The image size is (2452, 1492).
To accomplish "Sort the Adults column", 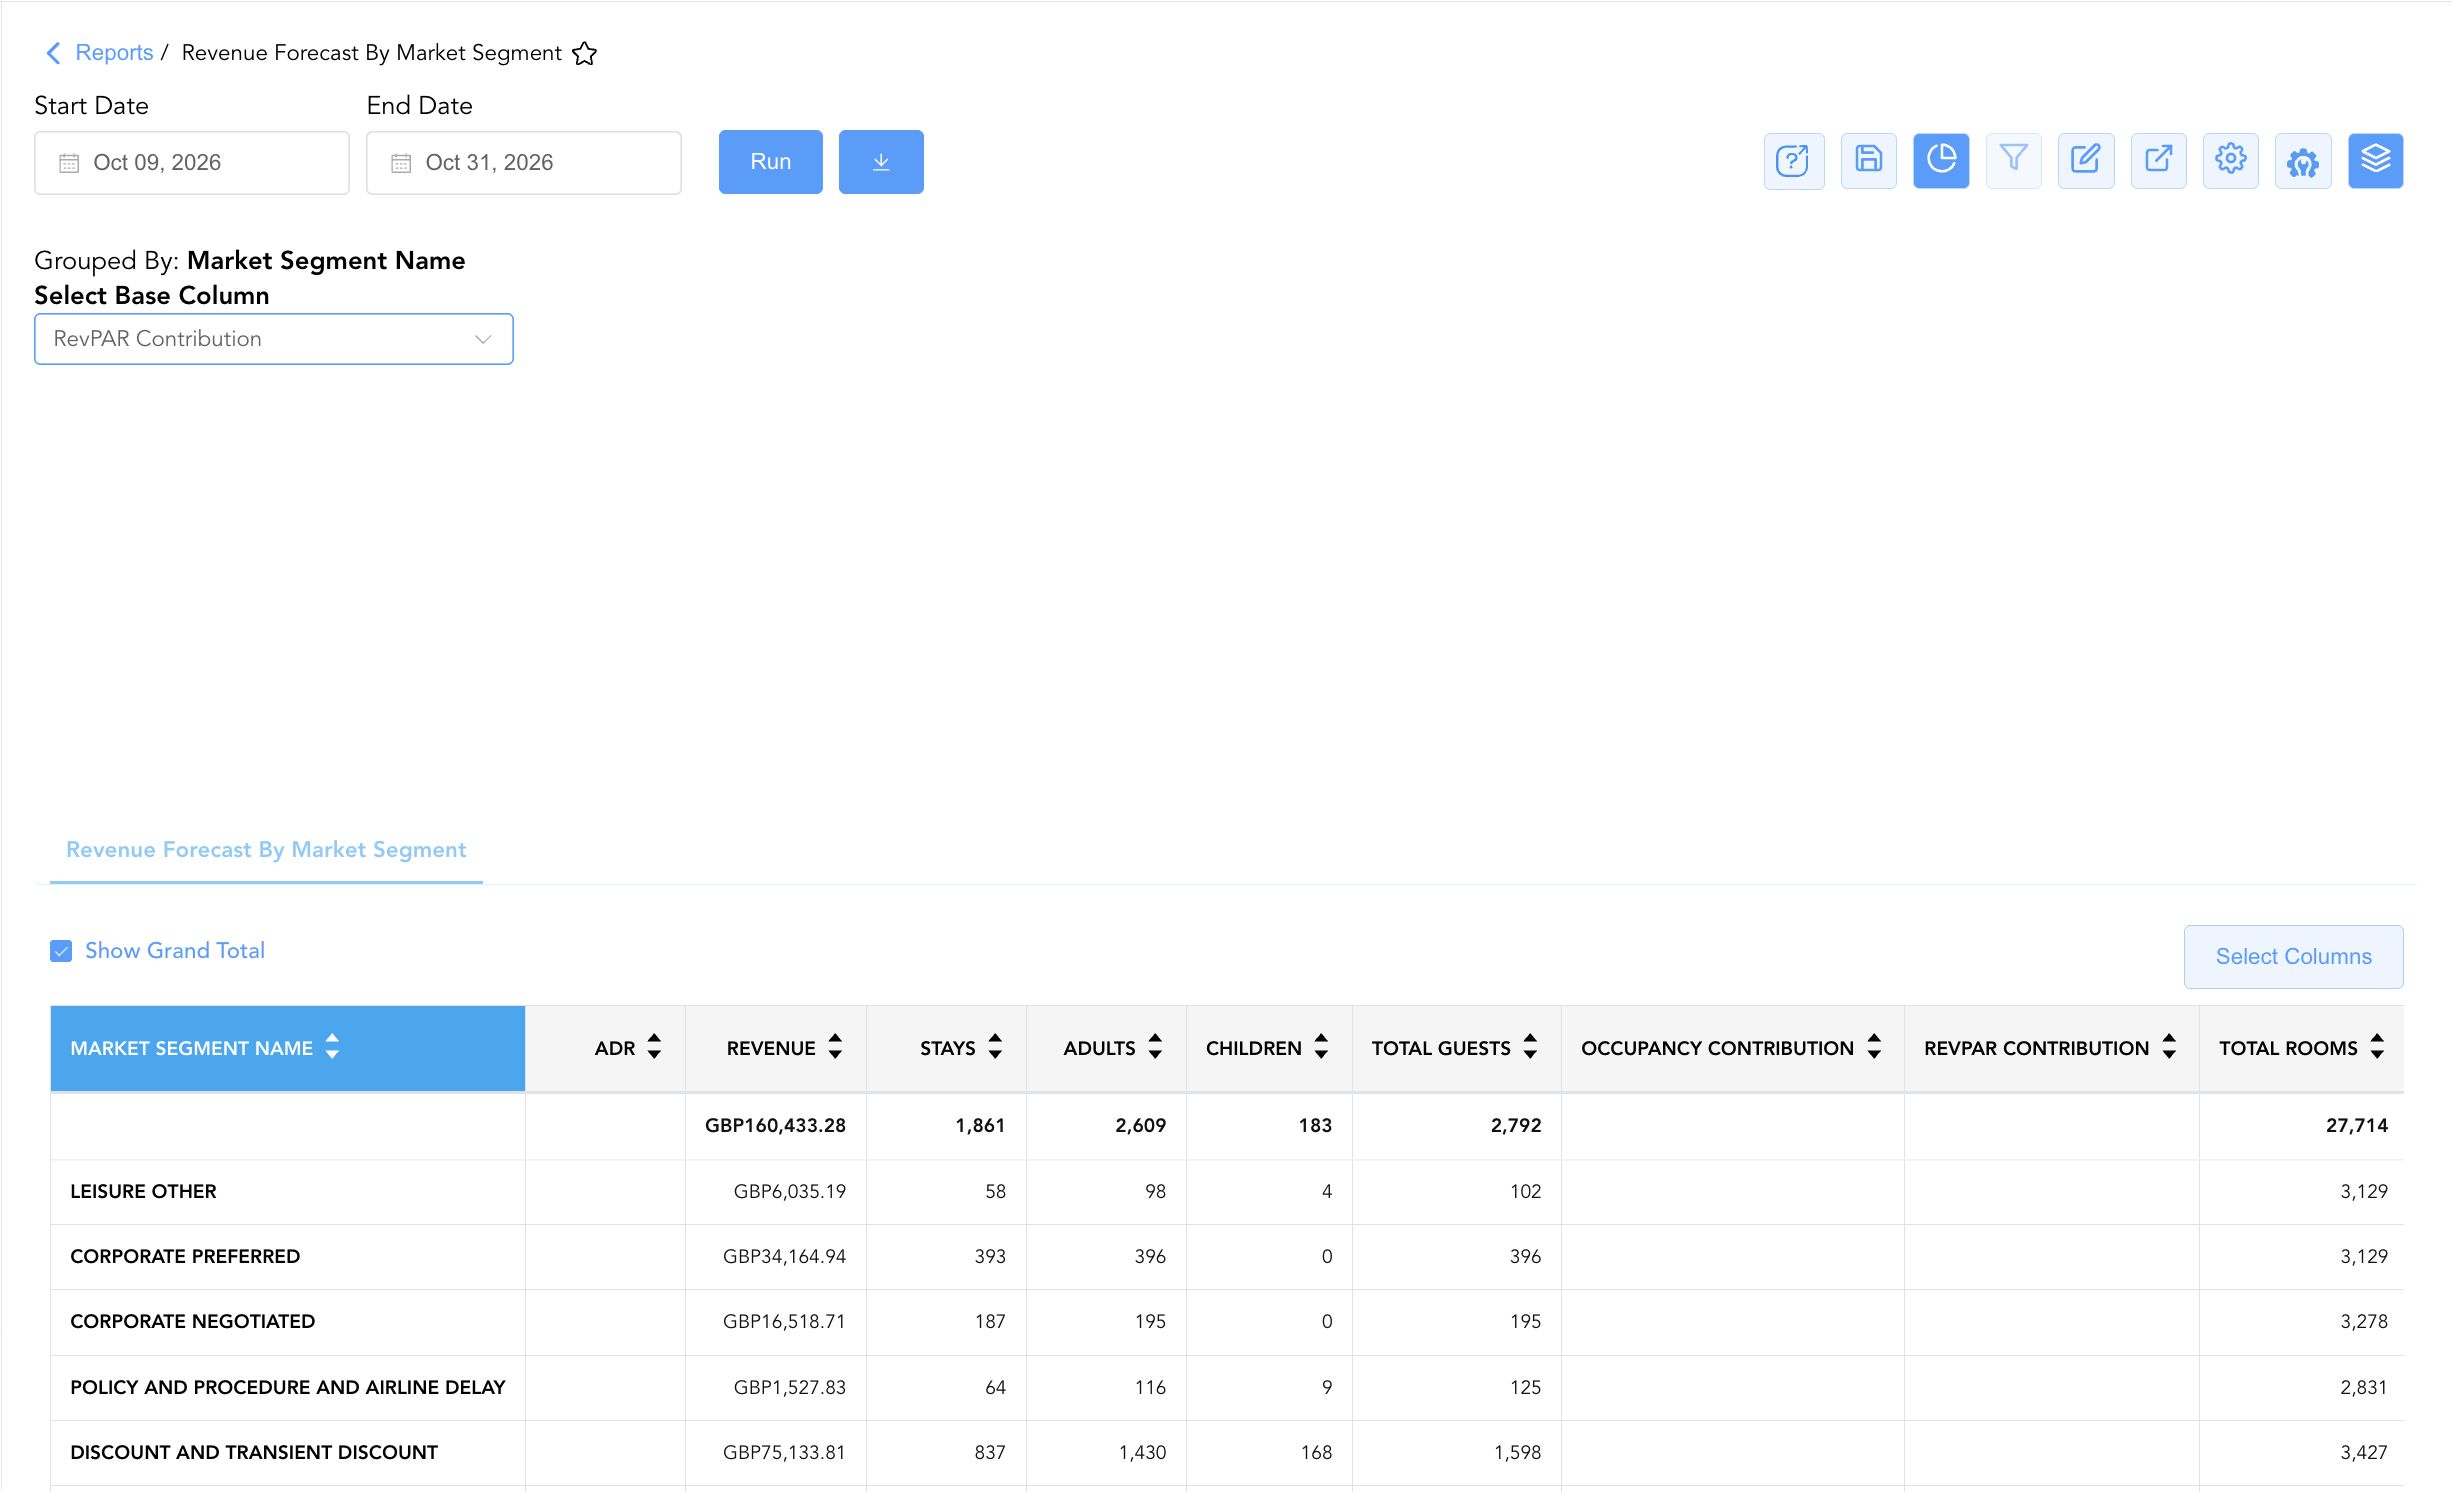I will coord(1155,1047).
